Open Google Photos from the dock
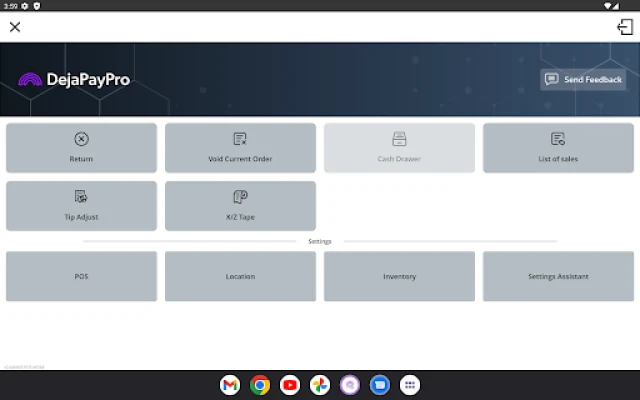This screenshot has height=400, width=640. [x=320, y=385]
